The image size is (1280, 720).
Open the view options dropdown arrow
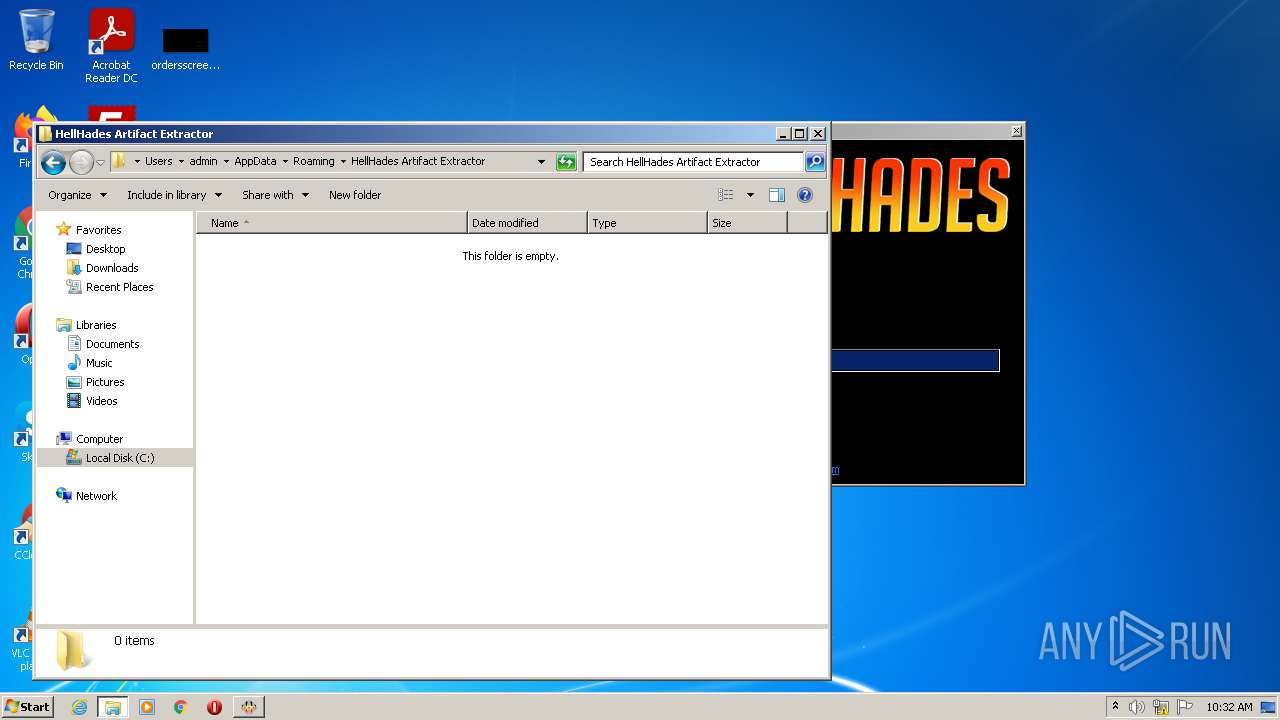tap(750, 195)
